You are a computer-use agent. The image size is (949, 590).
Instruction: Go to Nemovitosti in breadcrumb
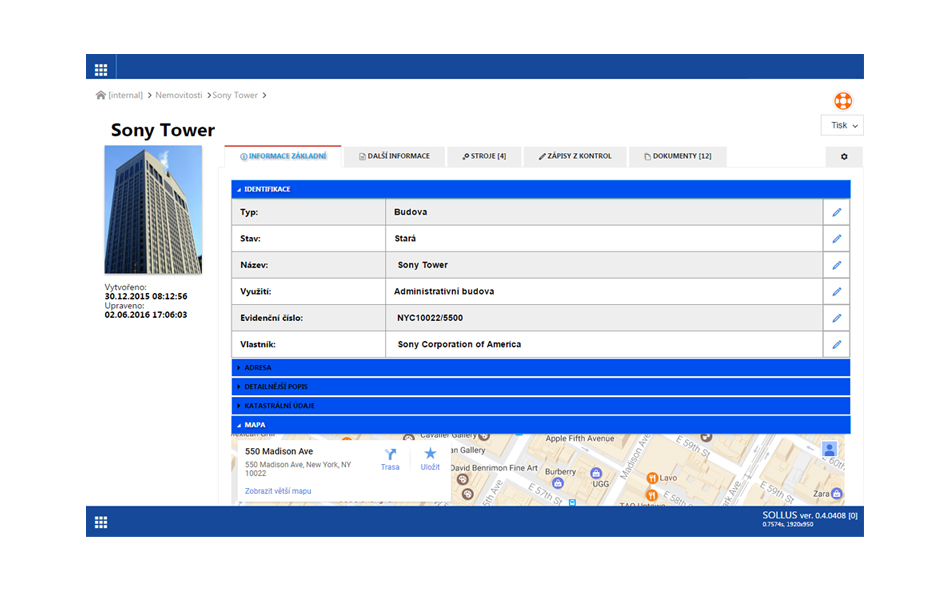[x=178, y=96]
